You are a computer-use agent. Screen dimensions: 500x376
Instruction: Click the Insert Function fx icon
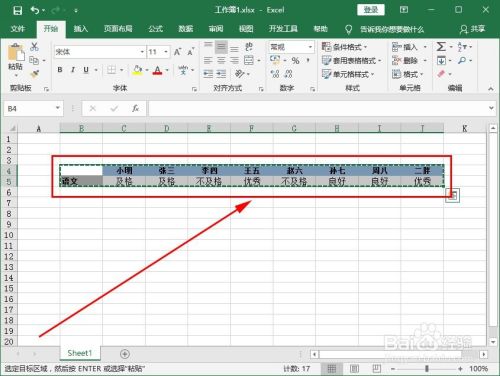point(135,108)
